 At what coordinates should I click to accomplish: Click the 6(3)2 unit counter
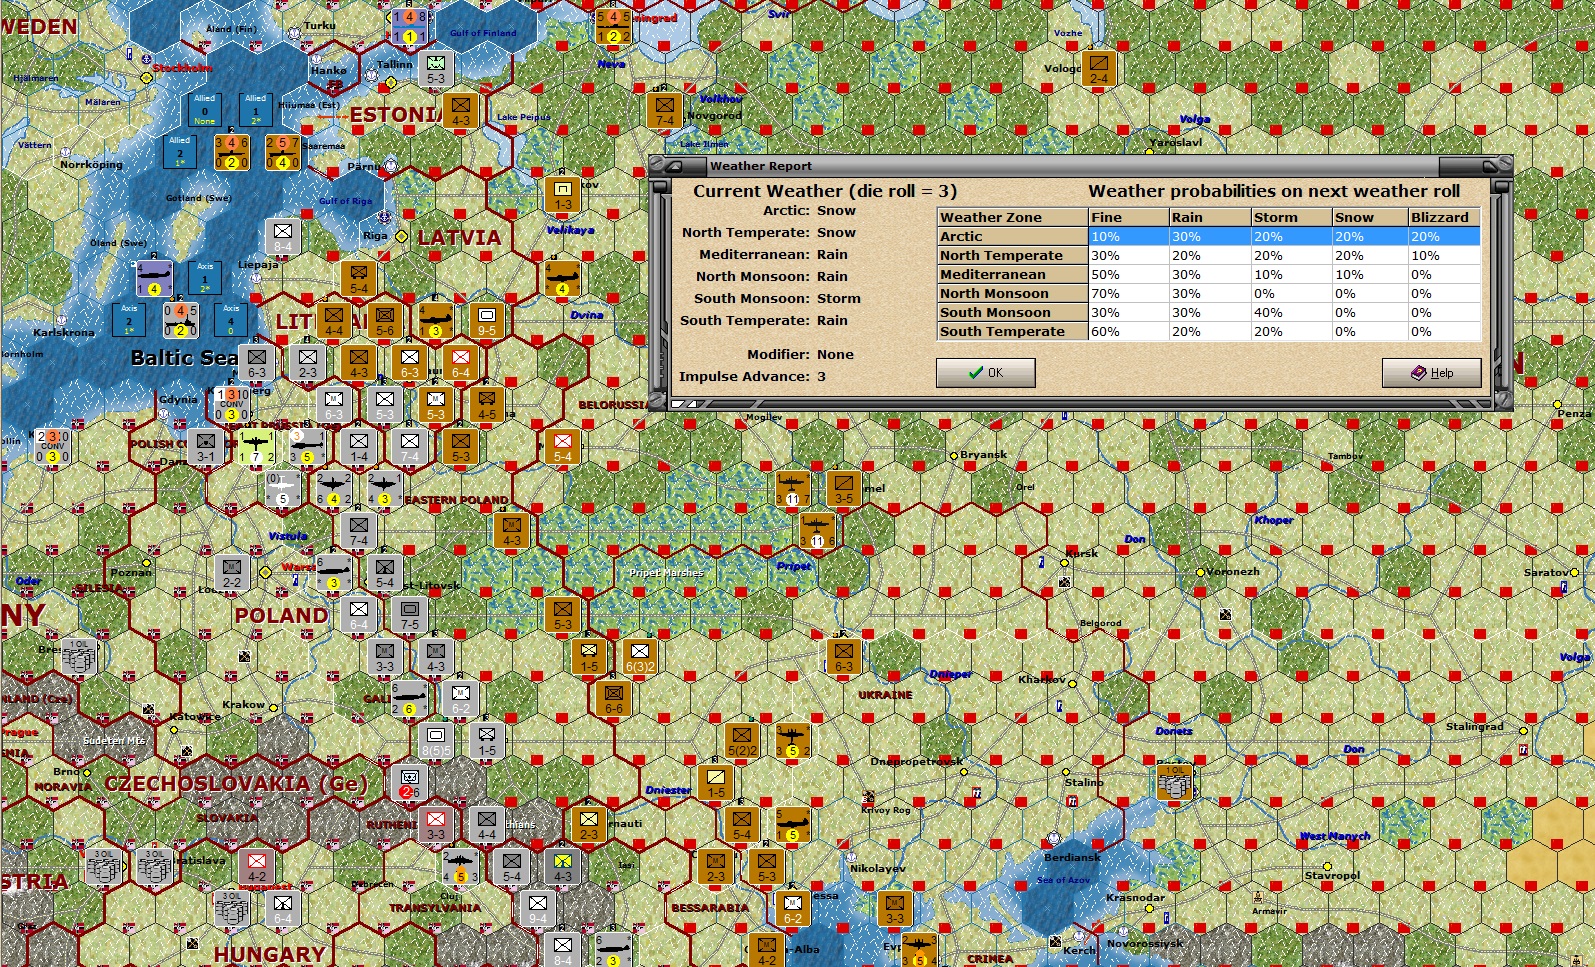click(x=640, y=657)
